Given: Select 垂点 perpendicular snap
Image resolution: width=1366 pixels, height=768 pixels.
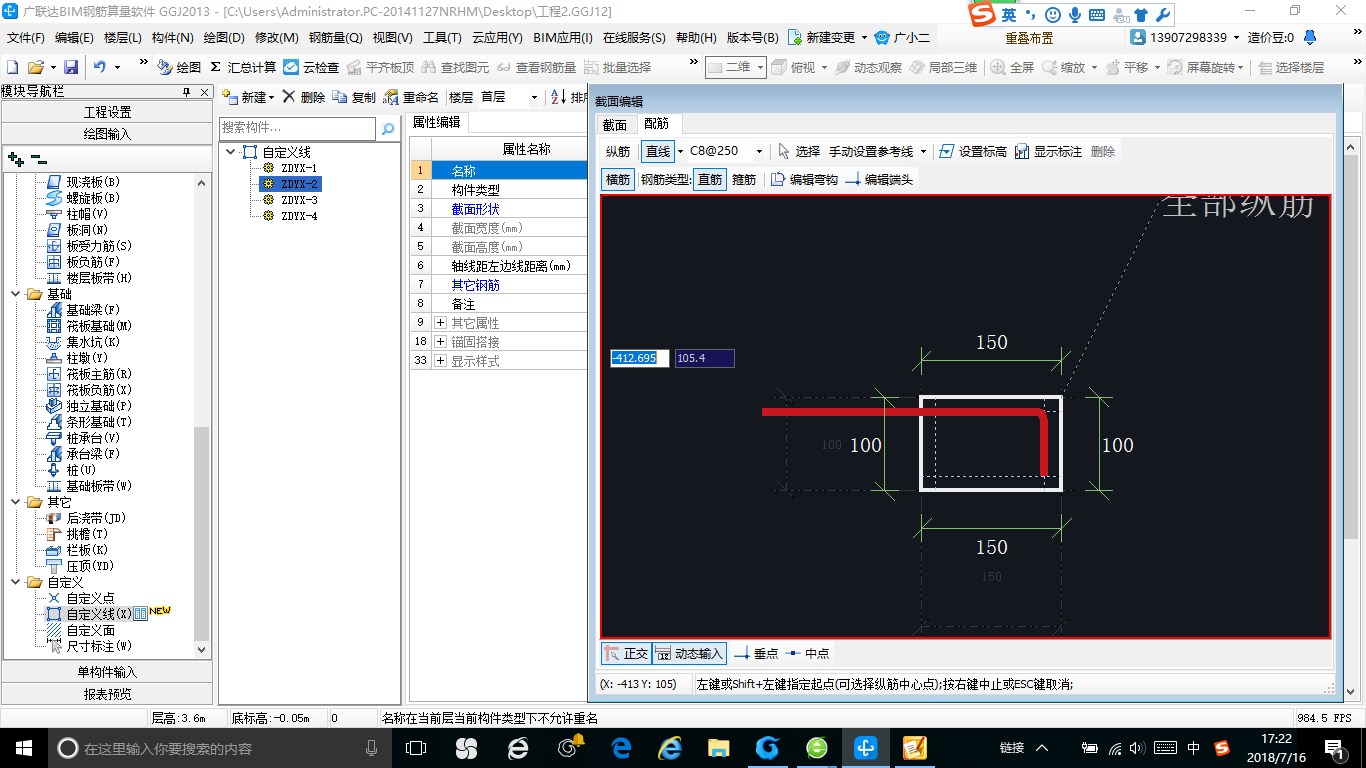Looking at the screenshot, I should coord(756,653).
